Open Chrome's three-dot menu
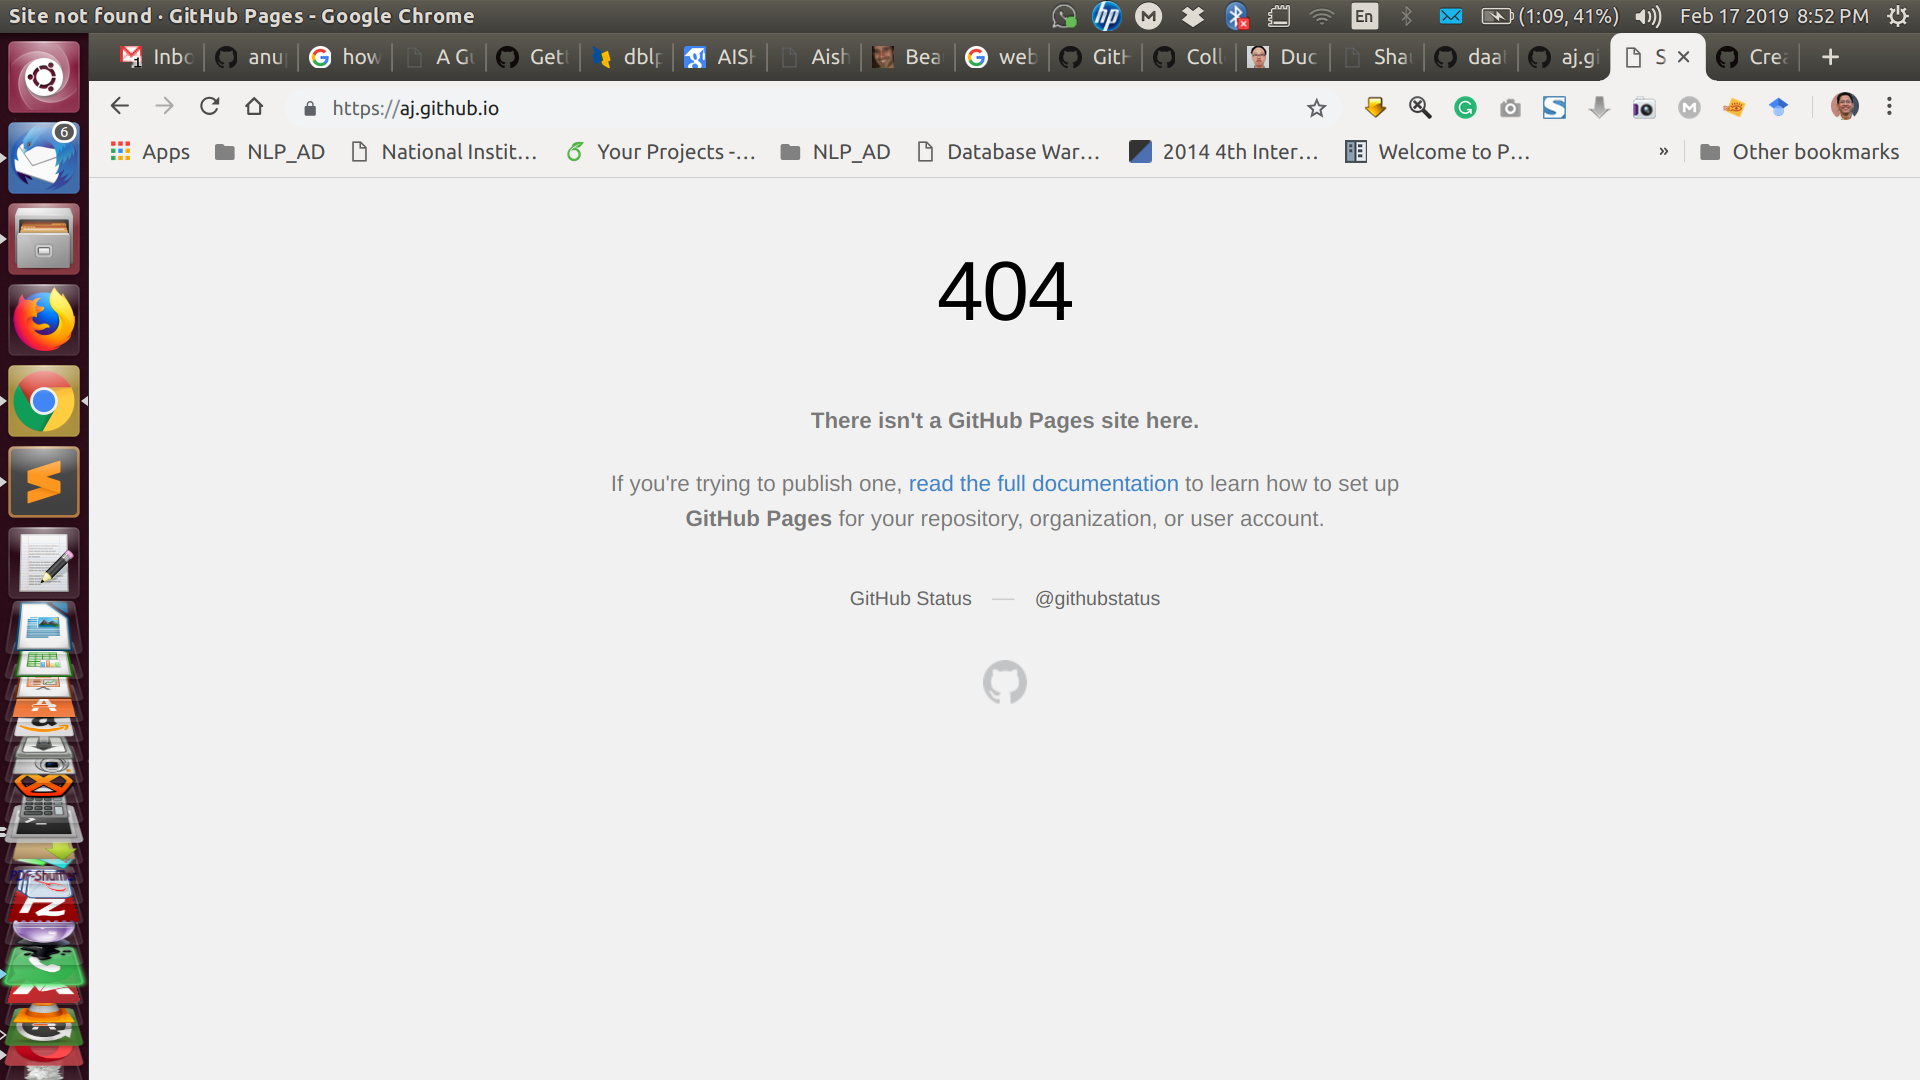 [1890, 107]
